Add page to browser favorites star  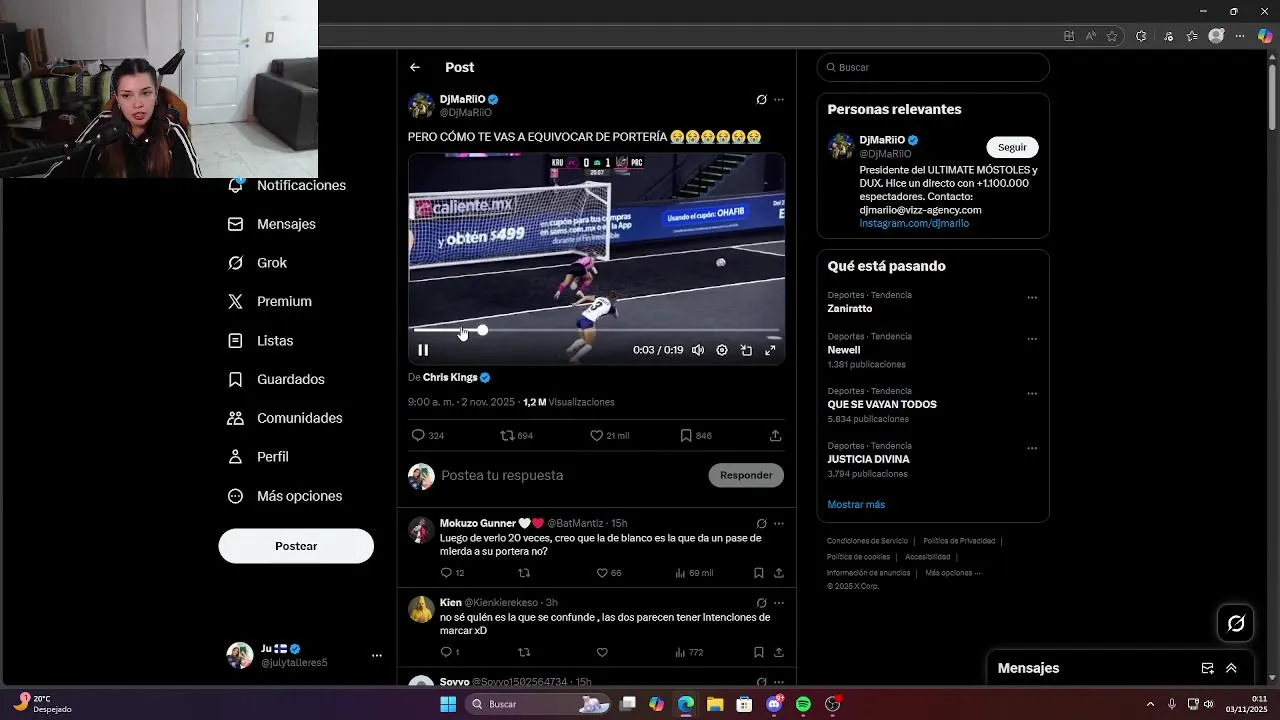(x=1112, y=36)
